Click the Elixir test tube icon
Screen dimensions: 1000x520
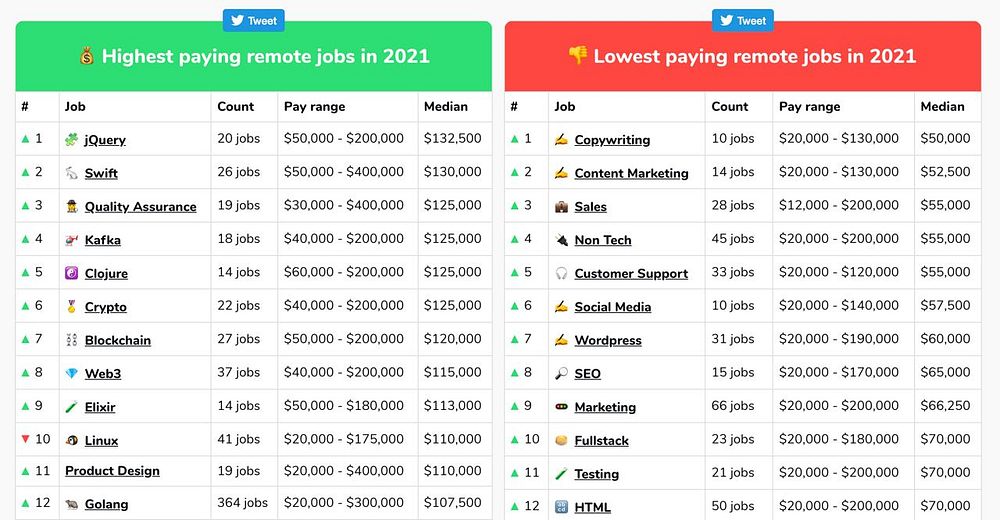point(72,407)
